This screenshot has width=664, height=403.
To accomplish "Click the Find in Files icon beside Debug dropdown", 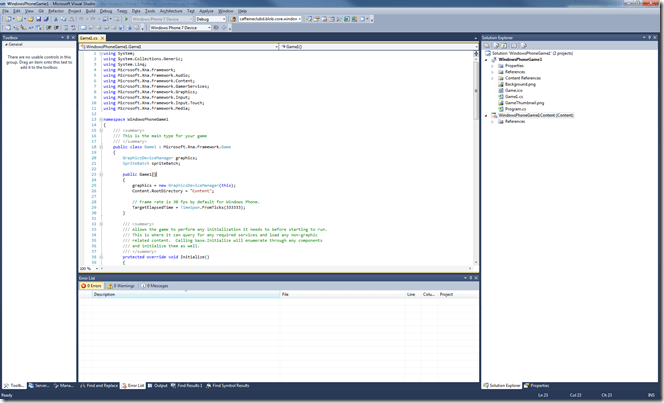I will 233,19.
